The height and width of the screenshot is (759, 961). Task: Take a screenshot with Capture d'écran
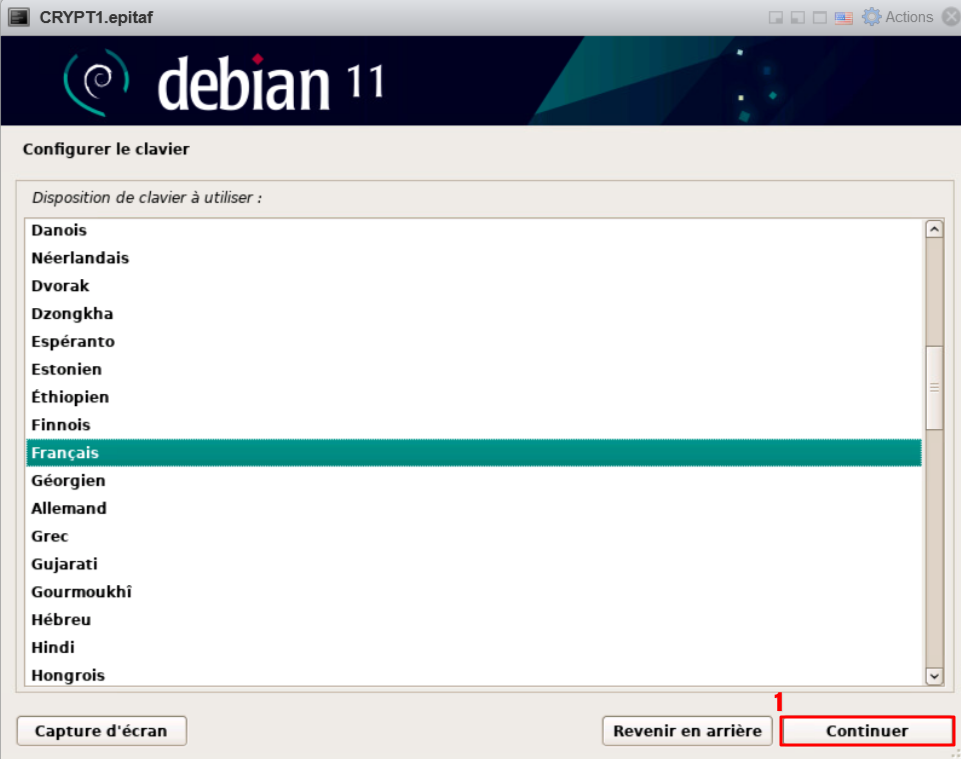pyautogui.click(x=101, y=731)
